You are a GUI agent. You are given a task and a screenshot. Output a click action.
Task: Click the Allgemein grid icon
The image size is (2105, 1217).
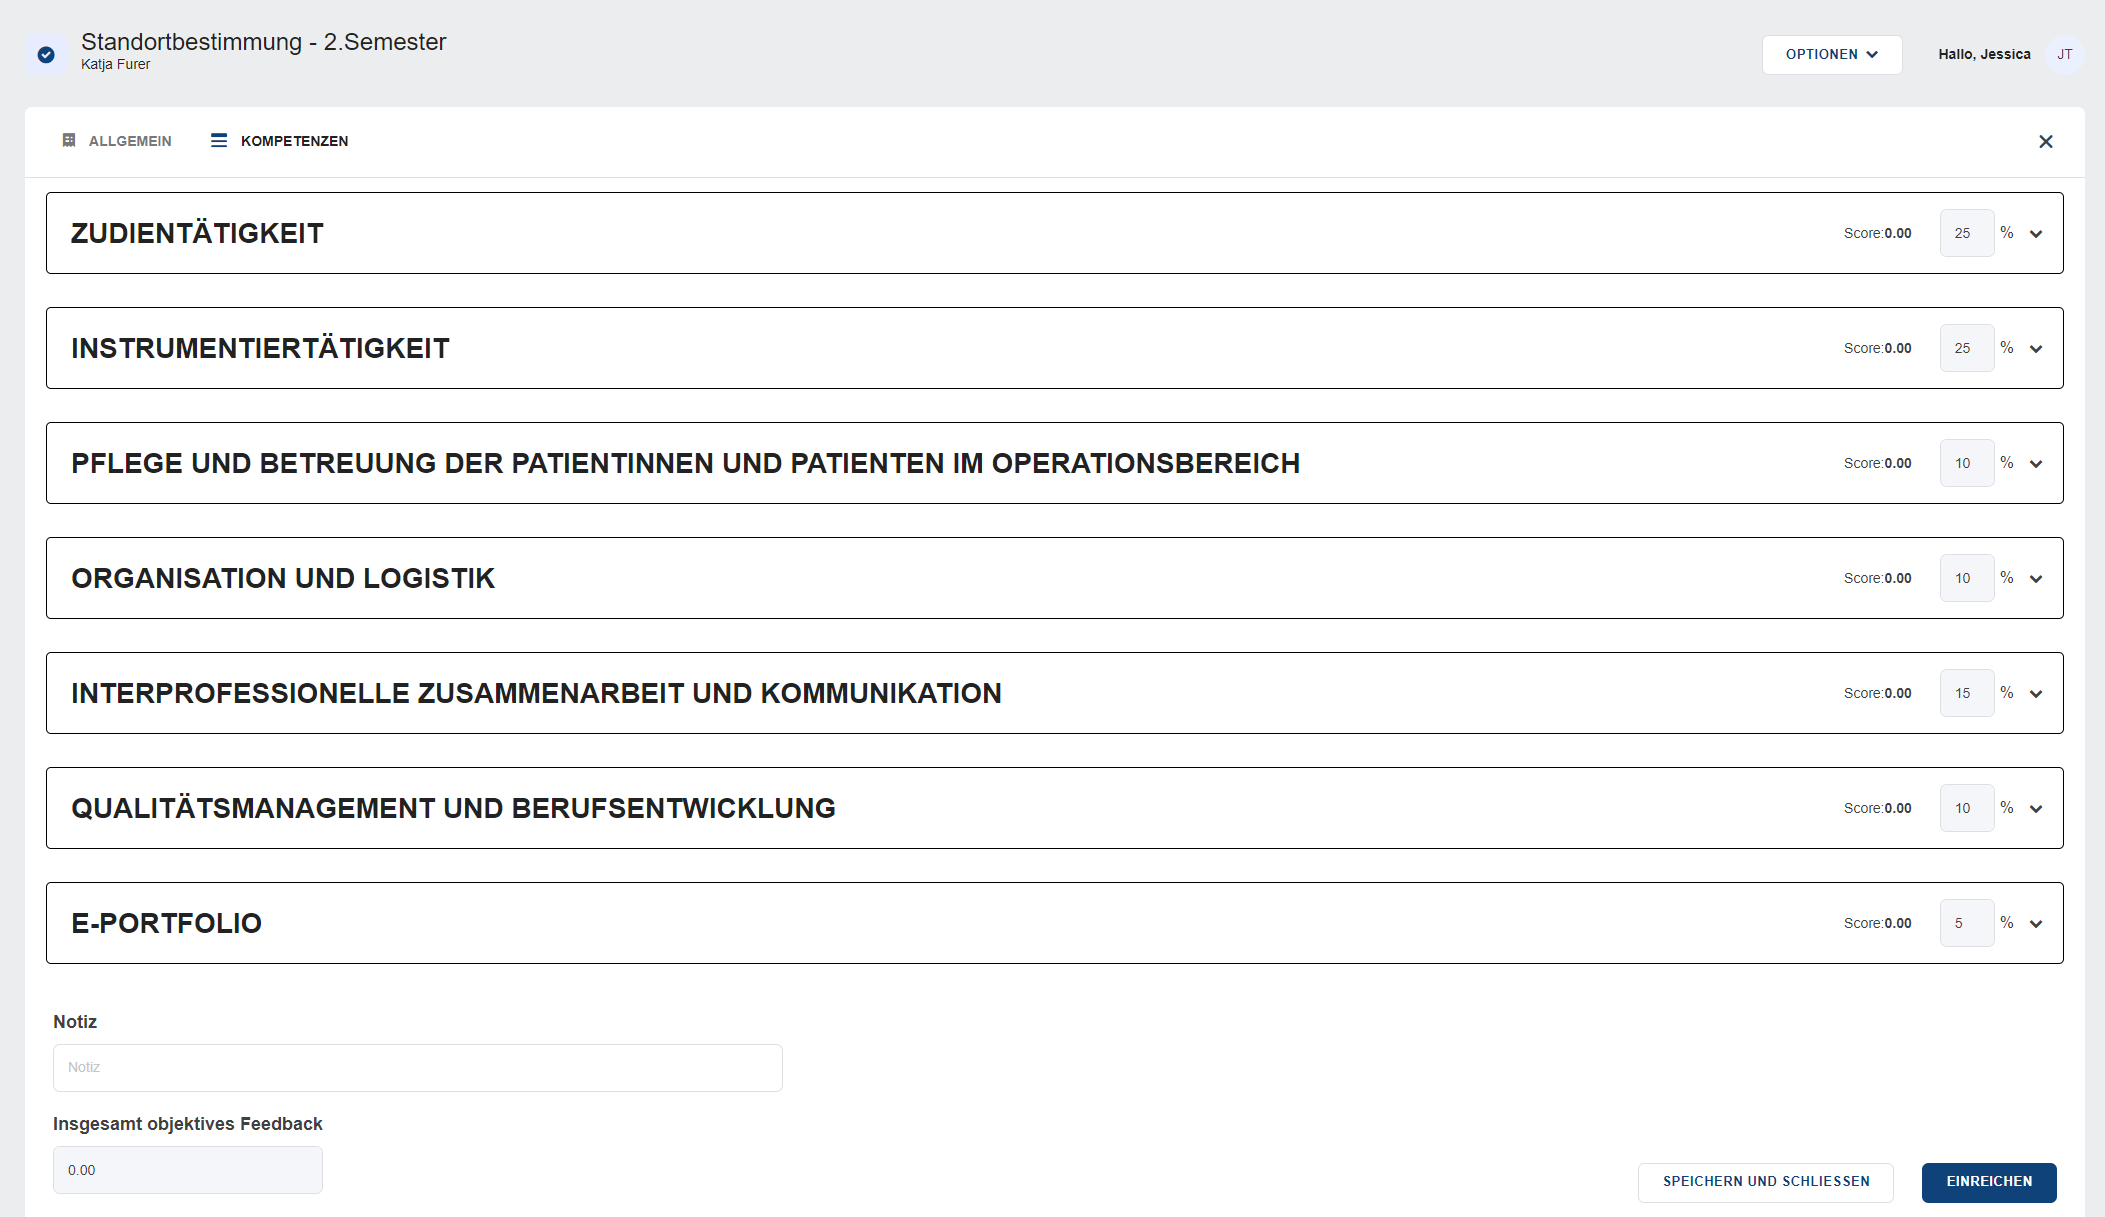coord(69,140)
